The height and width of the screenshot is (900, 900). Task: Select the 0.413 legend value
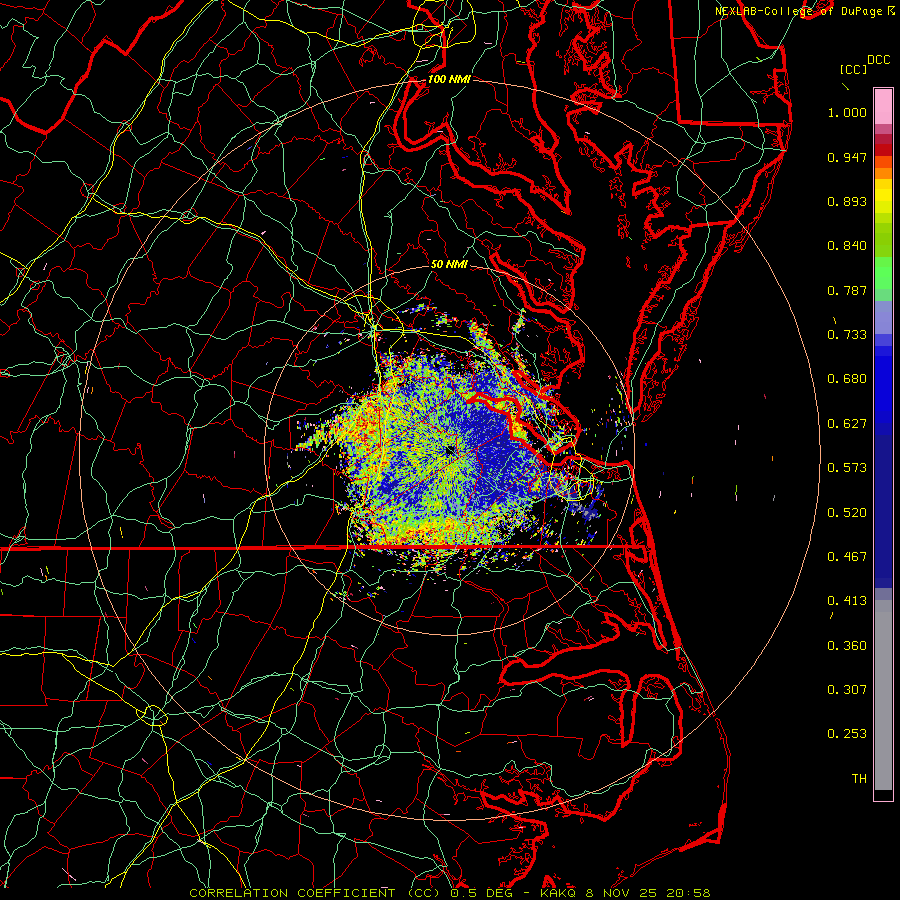(x=847, y=601)
